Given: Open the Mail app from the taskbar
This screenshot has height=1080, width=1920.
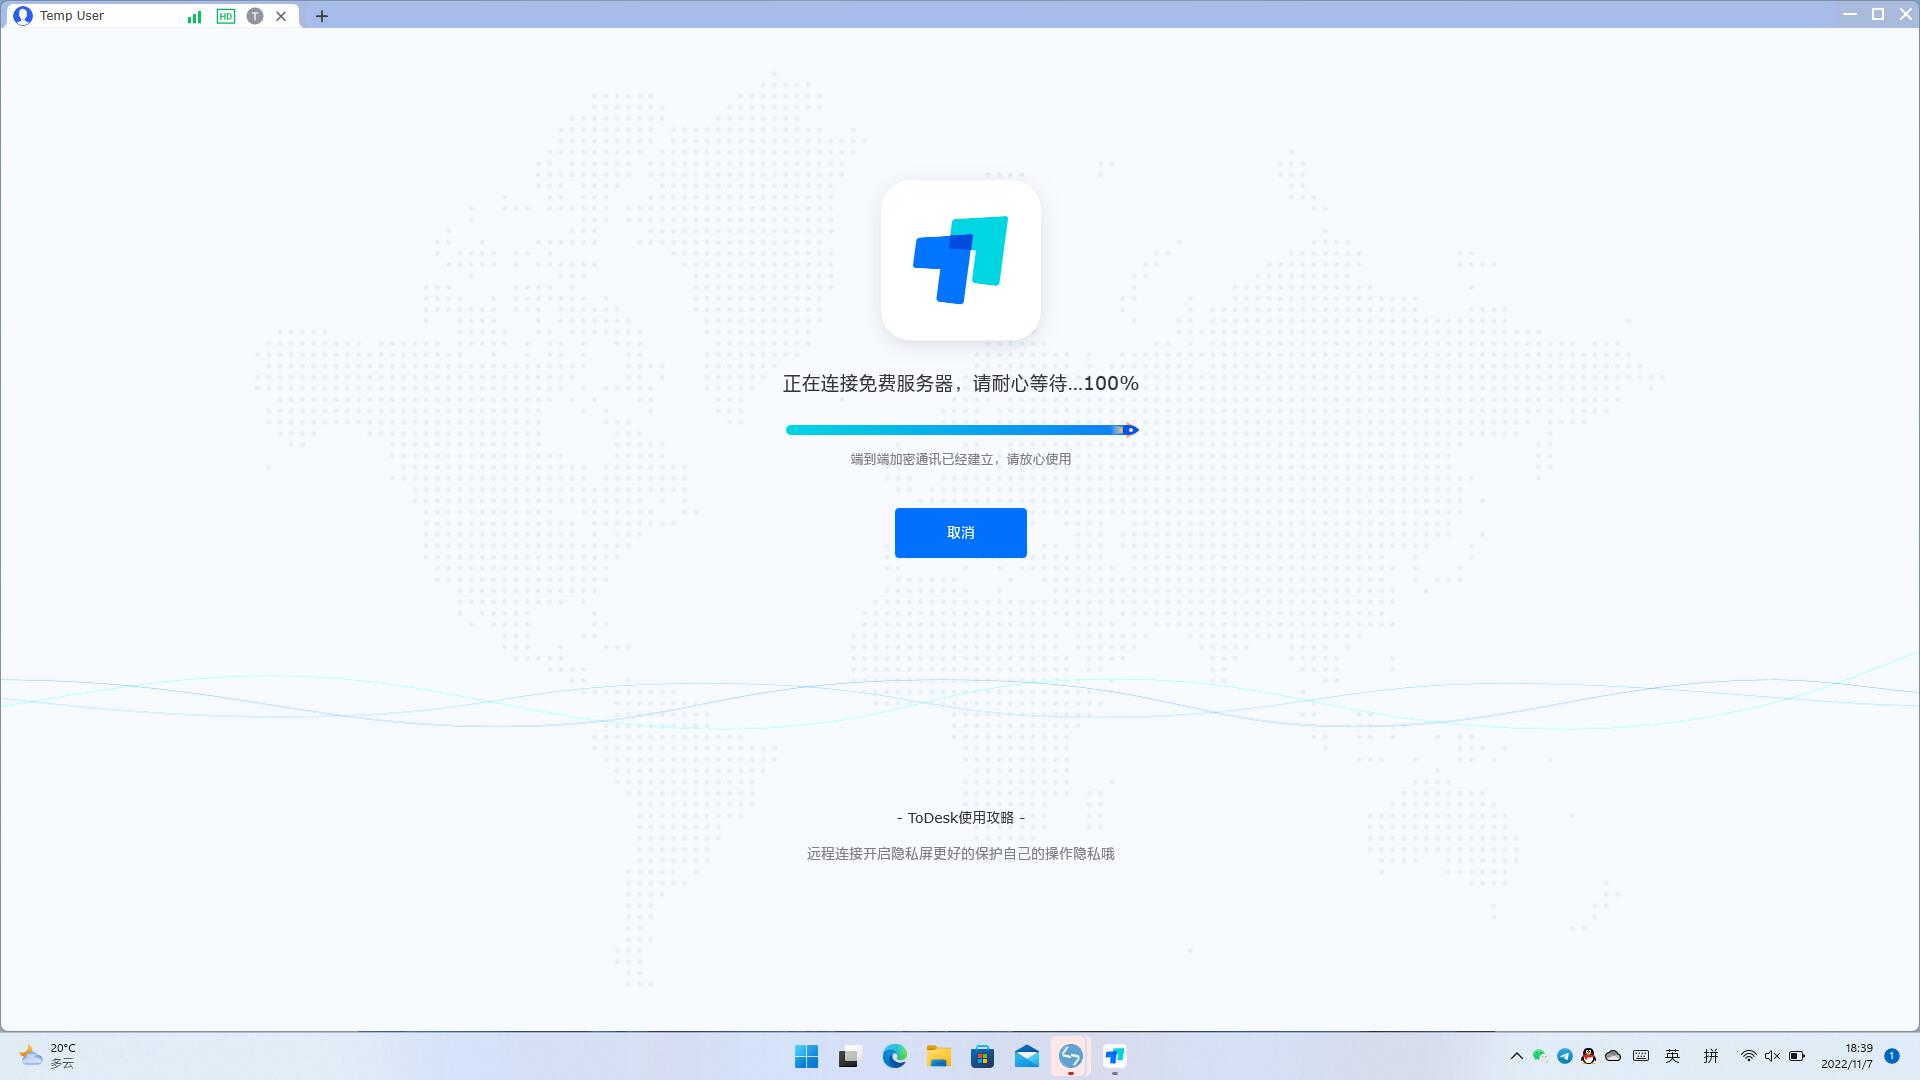Looking at the screenshot, I should point(1026,1056).
